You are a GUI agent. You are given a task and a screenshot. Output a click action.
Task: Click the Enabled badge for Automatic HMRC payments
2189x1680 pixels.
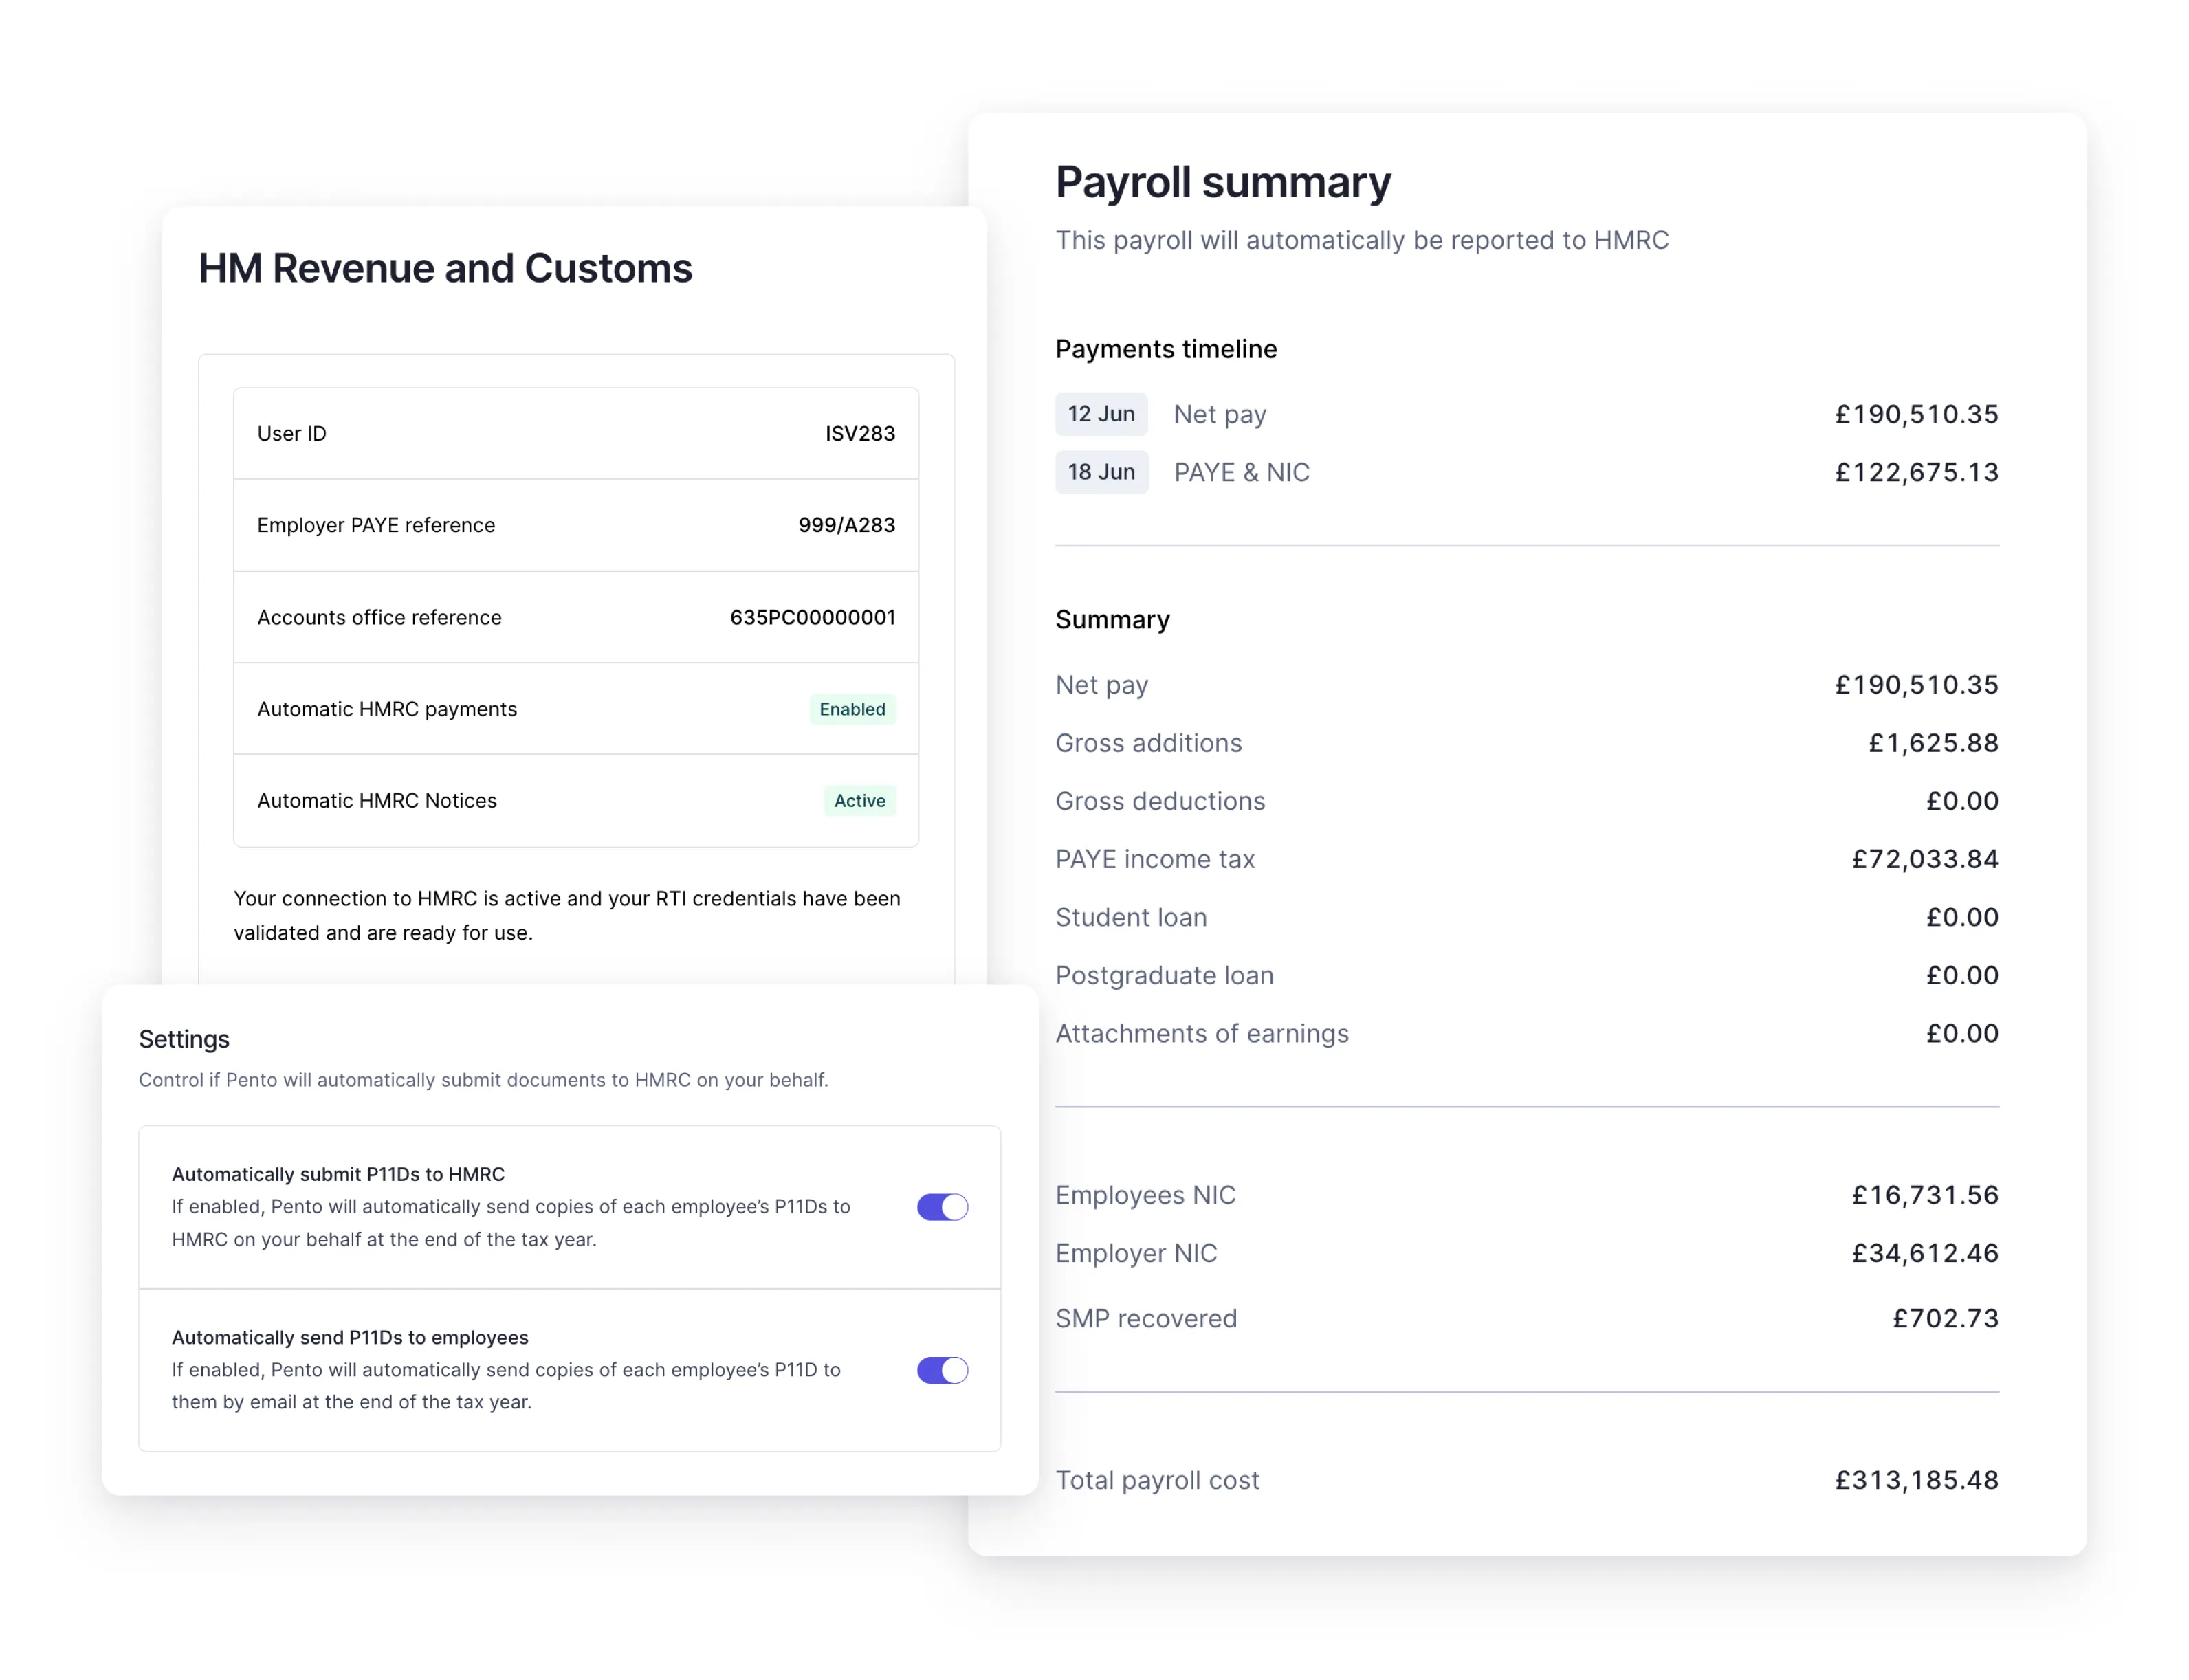(852, 709)
